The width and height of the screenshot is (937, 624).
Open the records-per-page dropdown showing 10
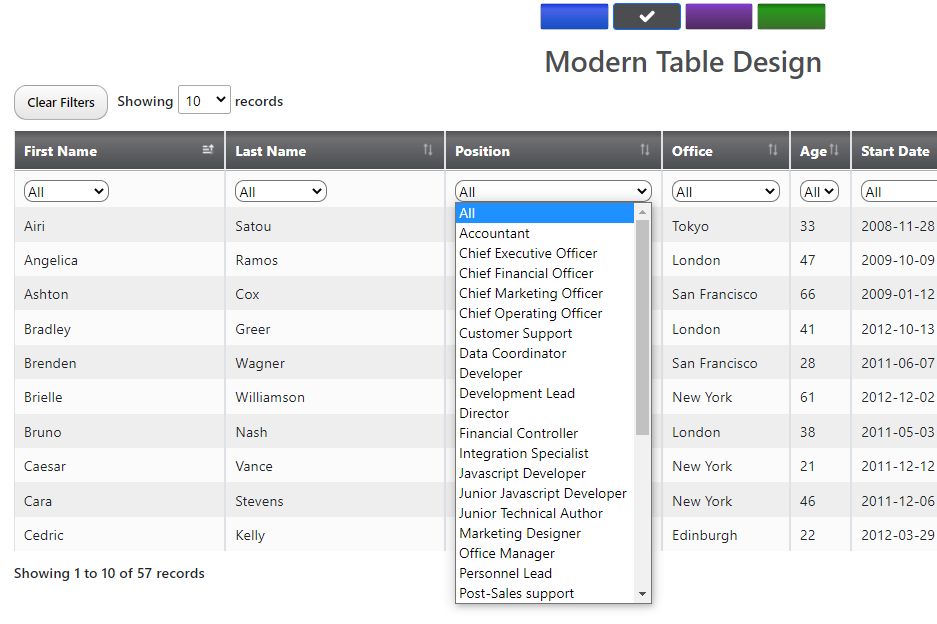tap(204, 101)
